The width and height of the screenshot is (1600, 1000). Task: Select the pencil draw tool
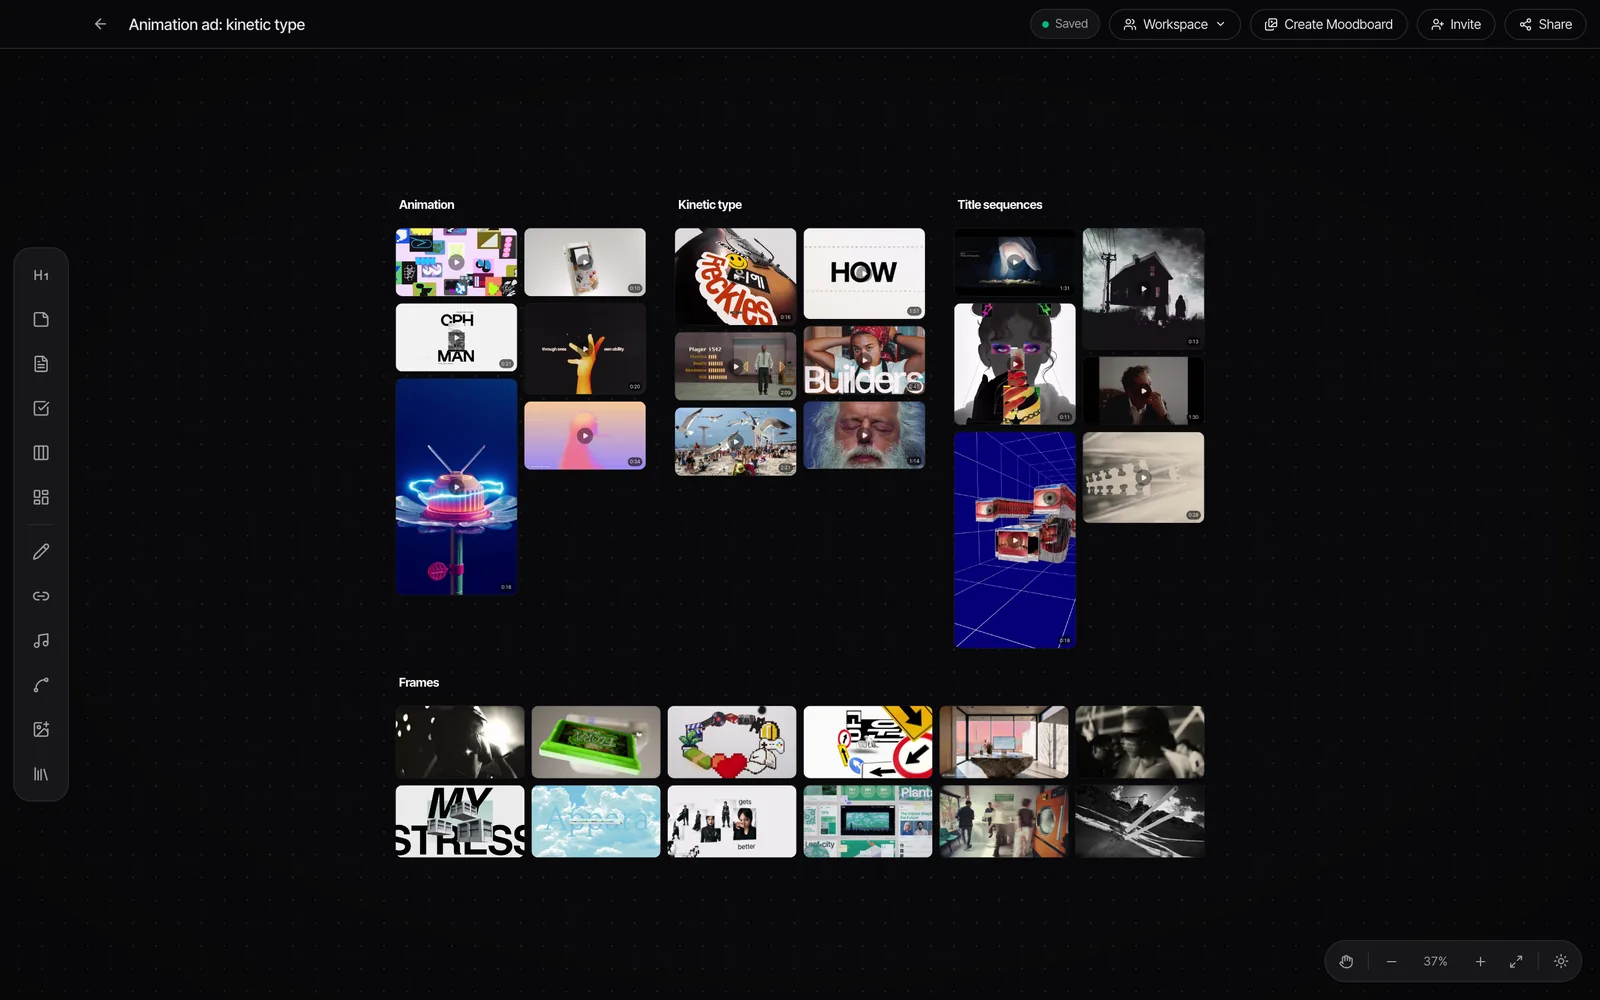click(41, 552)
